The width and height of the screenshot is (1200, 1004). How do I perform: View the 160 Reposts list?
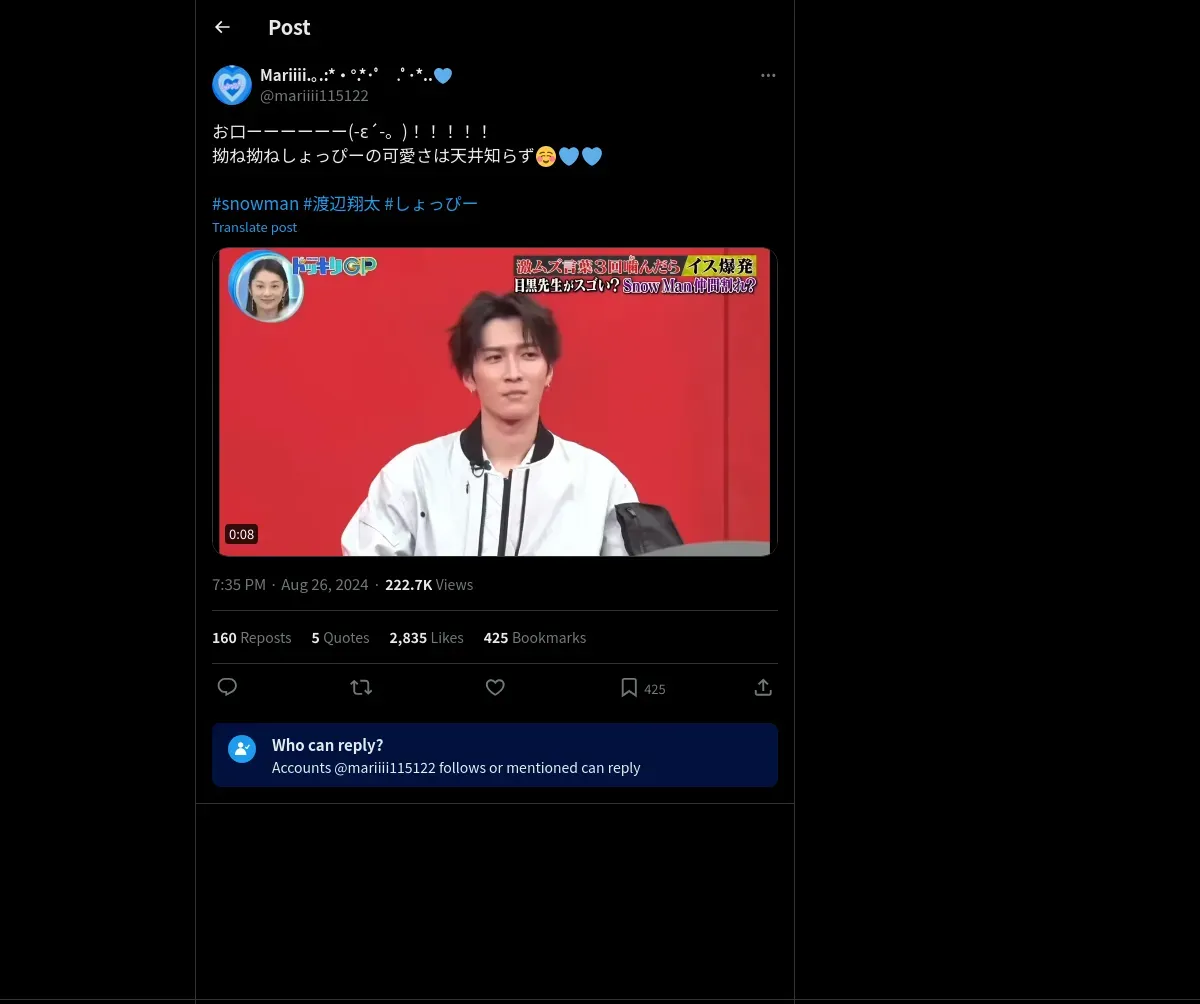click(251, 637)
